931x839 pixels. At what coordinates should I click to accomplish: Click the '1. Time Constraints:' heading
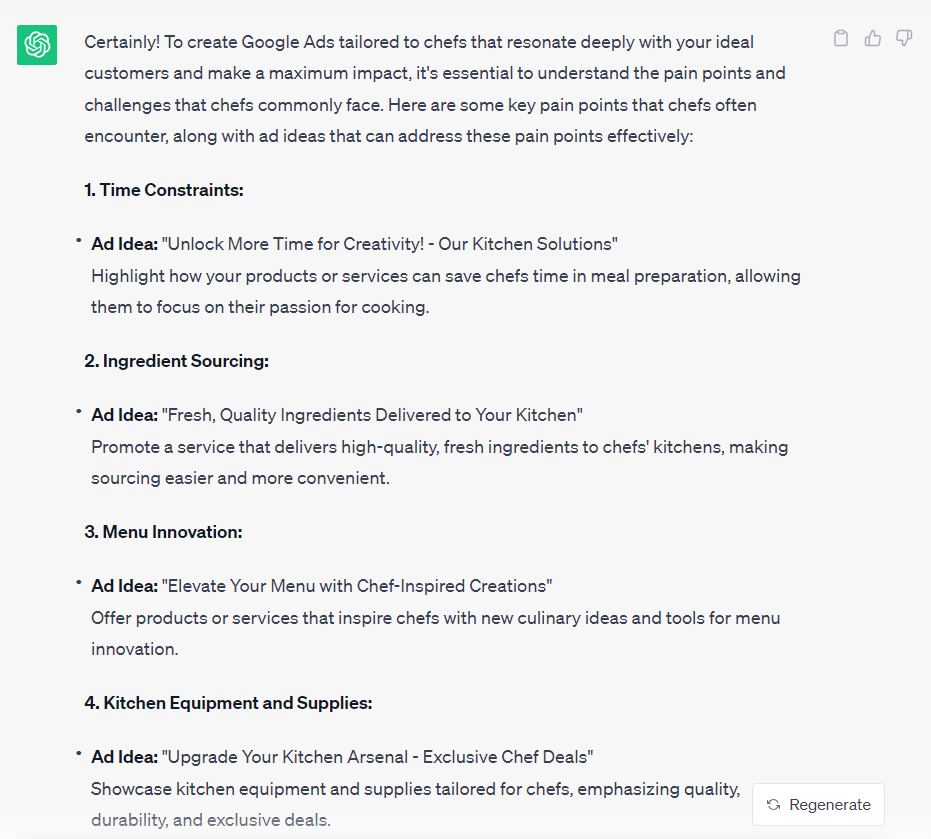164,190
